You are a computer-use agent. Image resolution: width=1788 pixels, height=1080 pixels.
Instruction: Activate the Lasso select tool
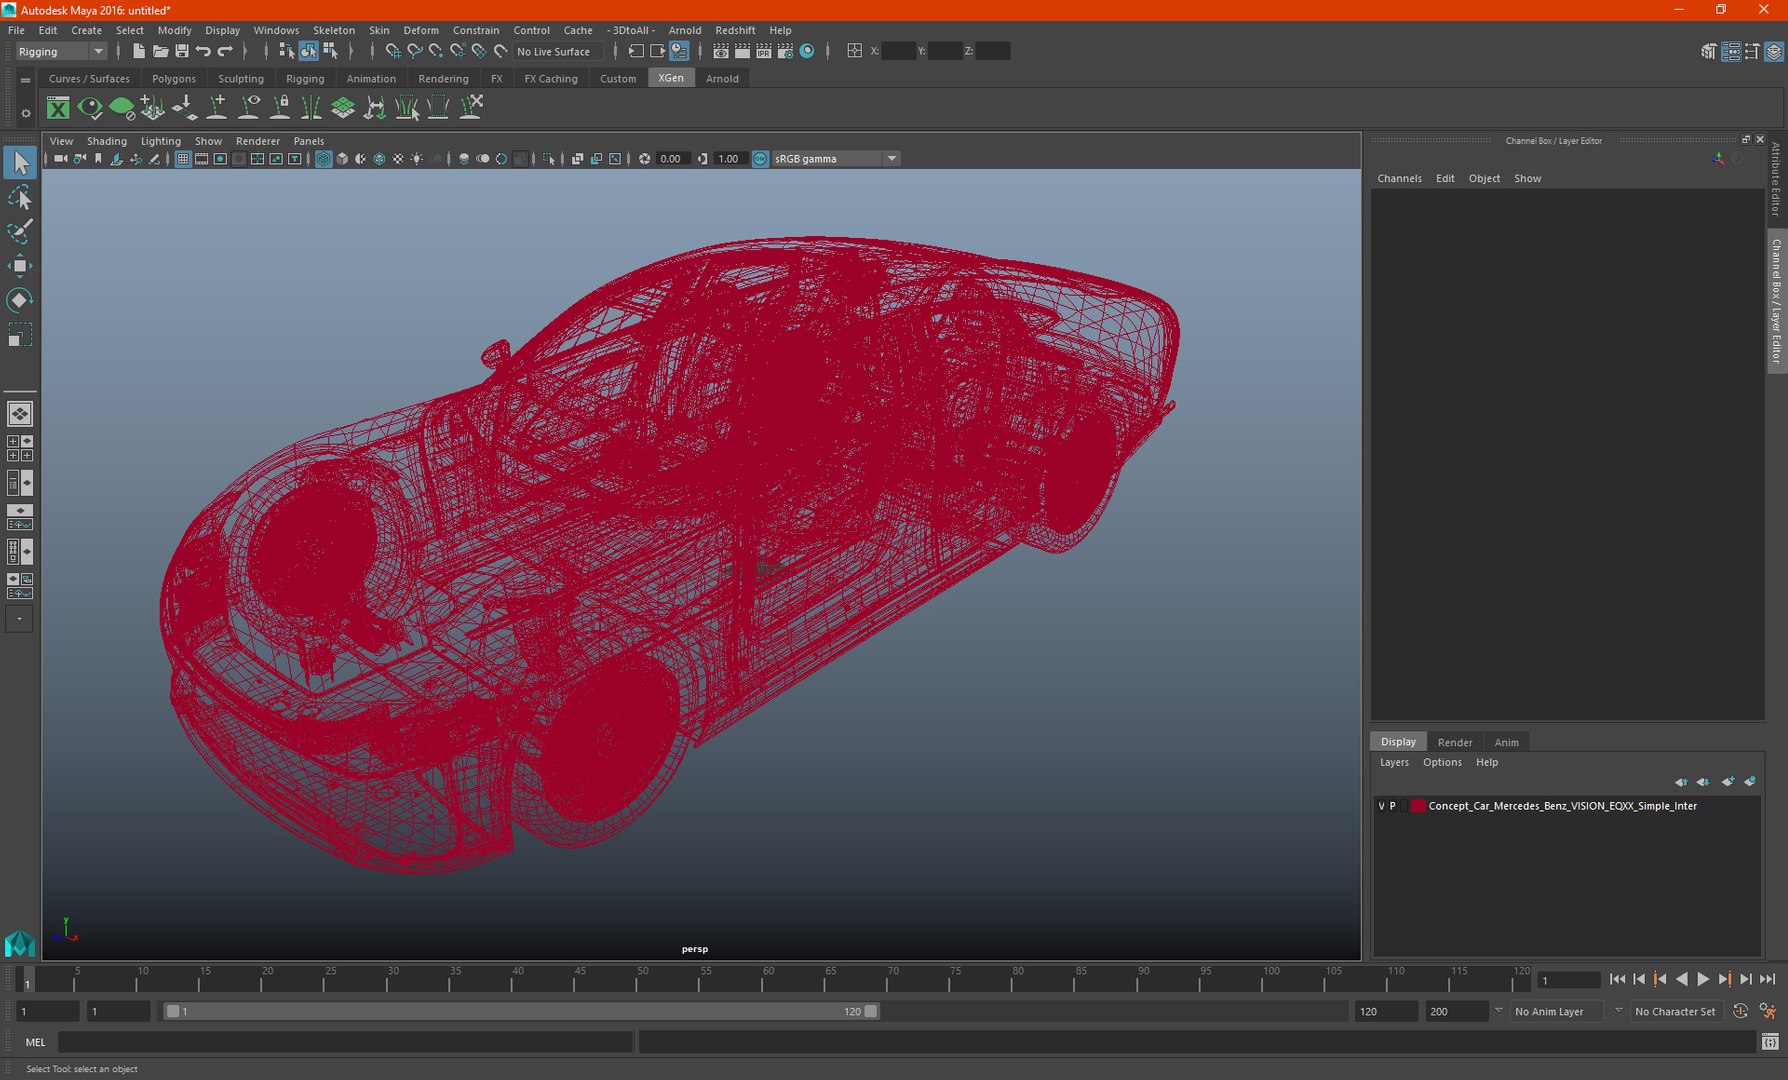pos(19,198)
